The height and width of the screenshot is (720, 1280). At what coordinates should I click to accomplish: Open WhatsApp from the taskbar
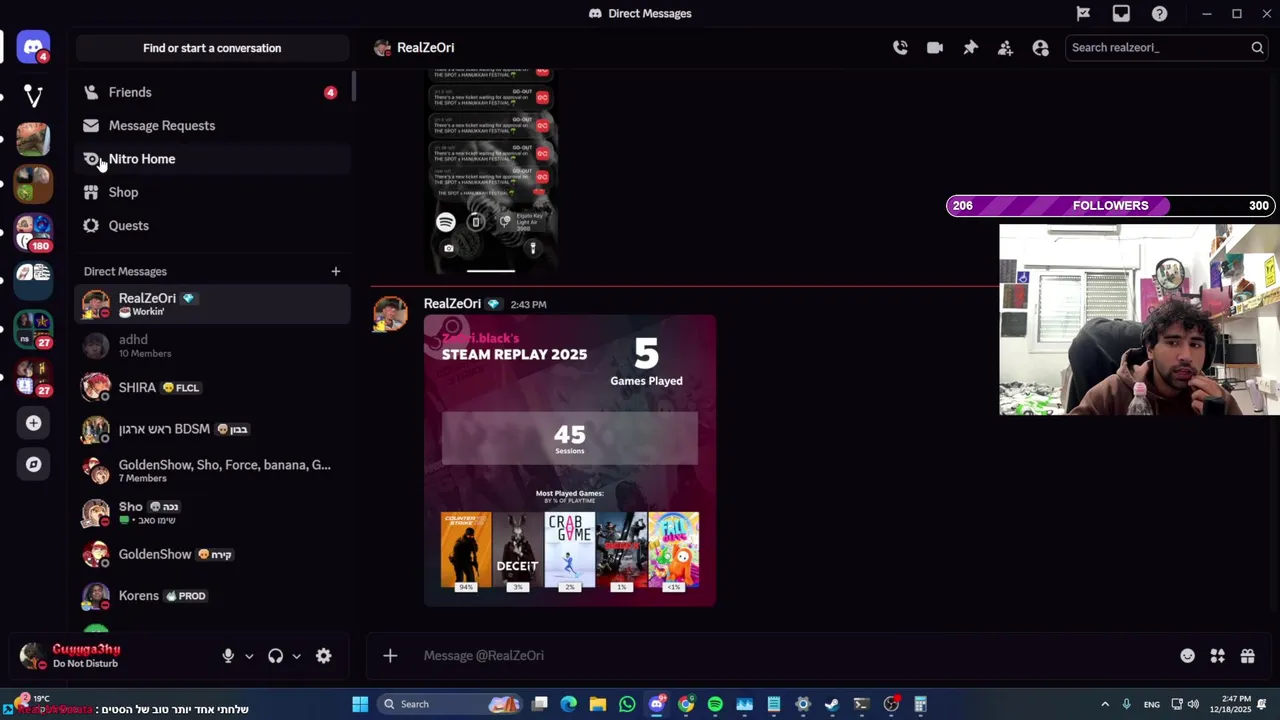pyautogui.click(x=627, y=704)
